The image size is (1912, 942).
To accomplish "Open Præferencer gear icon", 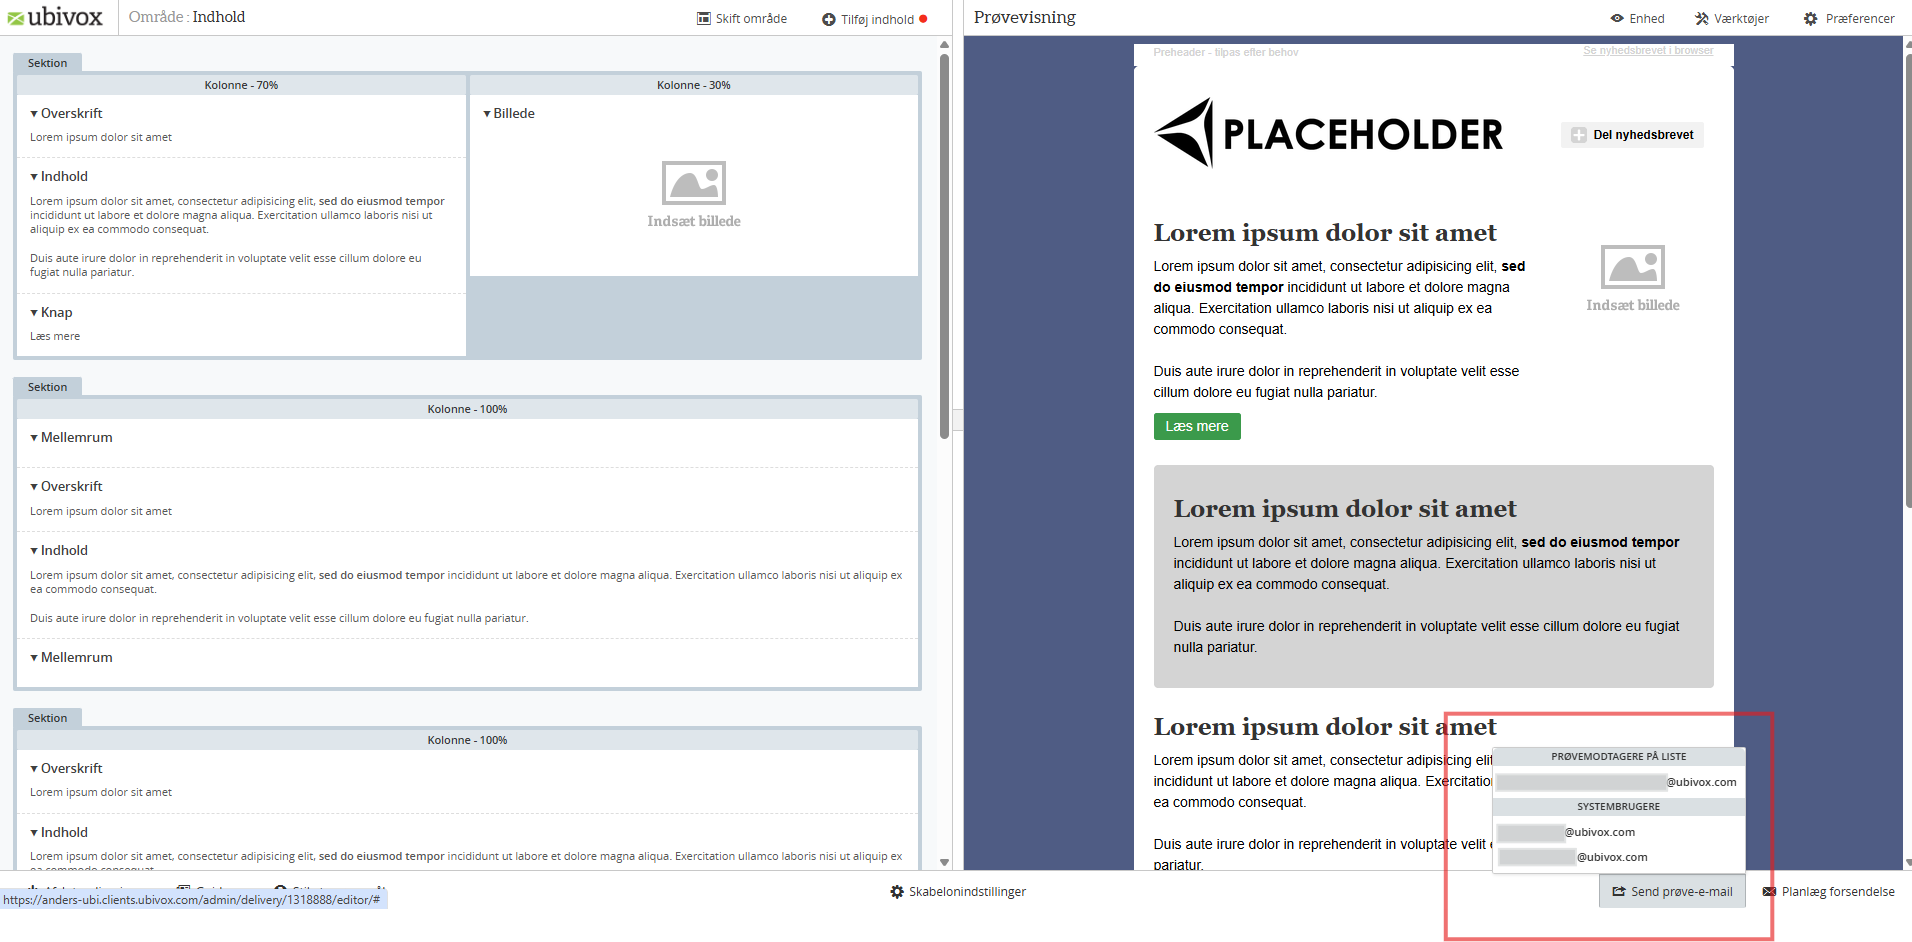I will (1810, 19).
